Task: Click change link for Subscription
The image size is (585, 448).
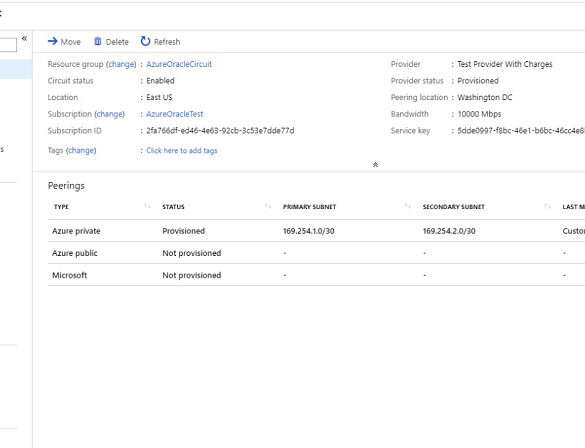Action: [x=109, y=114]
